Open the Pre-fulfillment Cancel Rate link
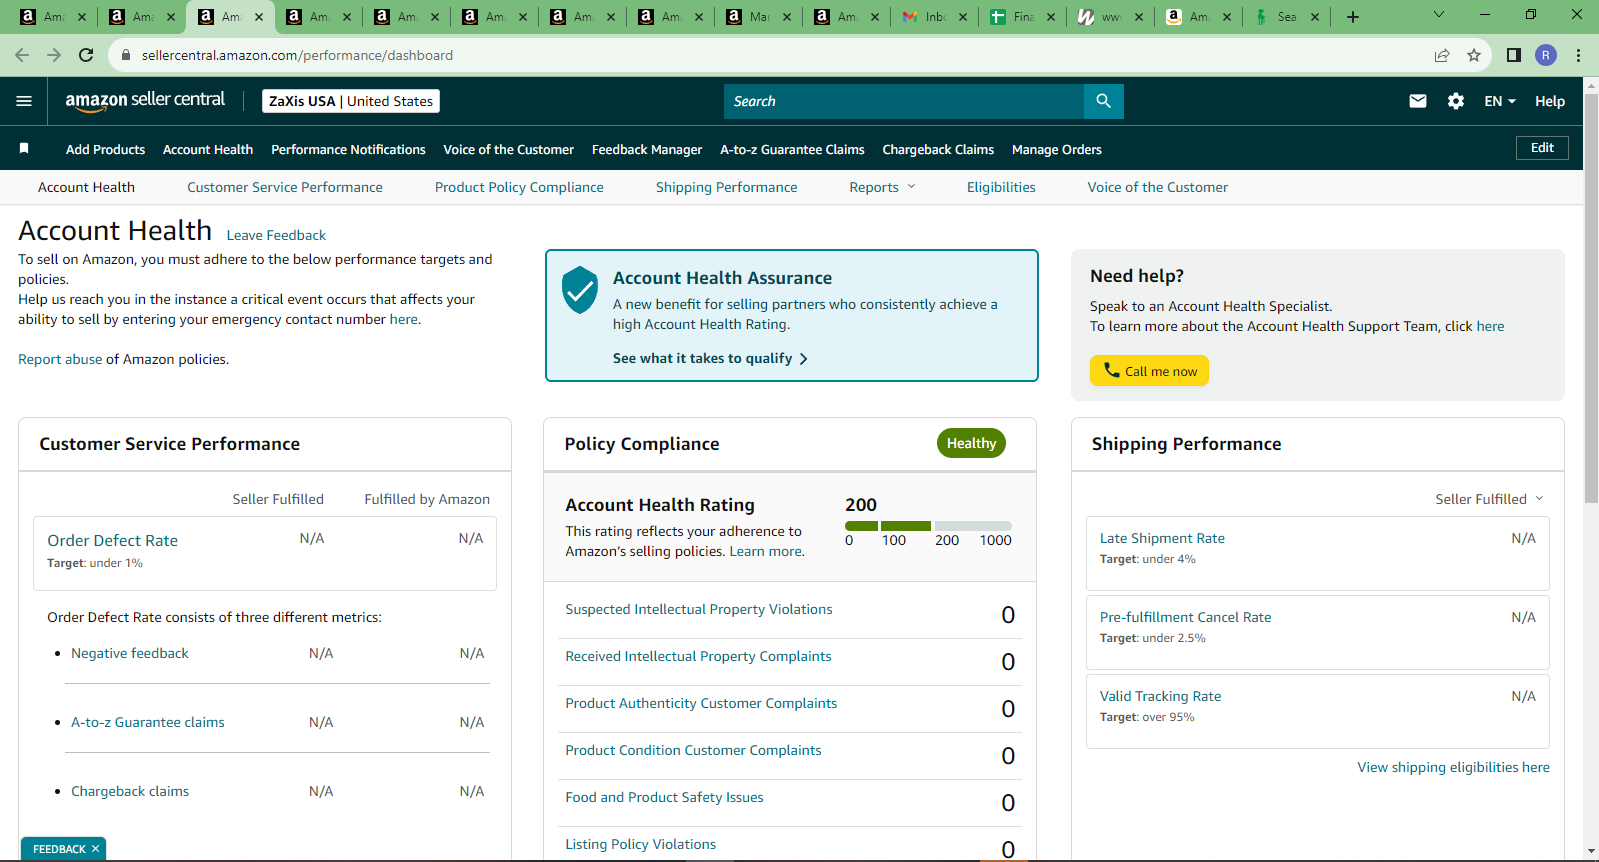The image size is (1599, 862). (1185, 617)
